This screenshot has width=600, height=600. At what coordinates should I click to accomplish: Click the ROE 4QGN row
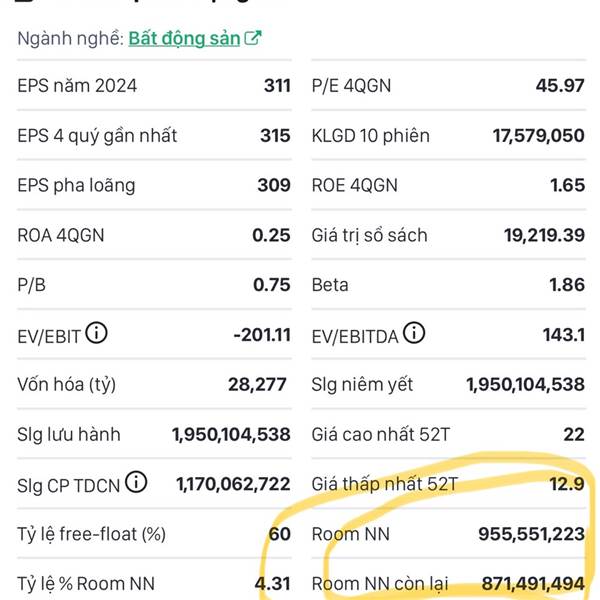448,185
